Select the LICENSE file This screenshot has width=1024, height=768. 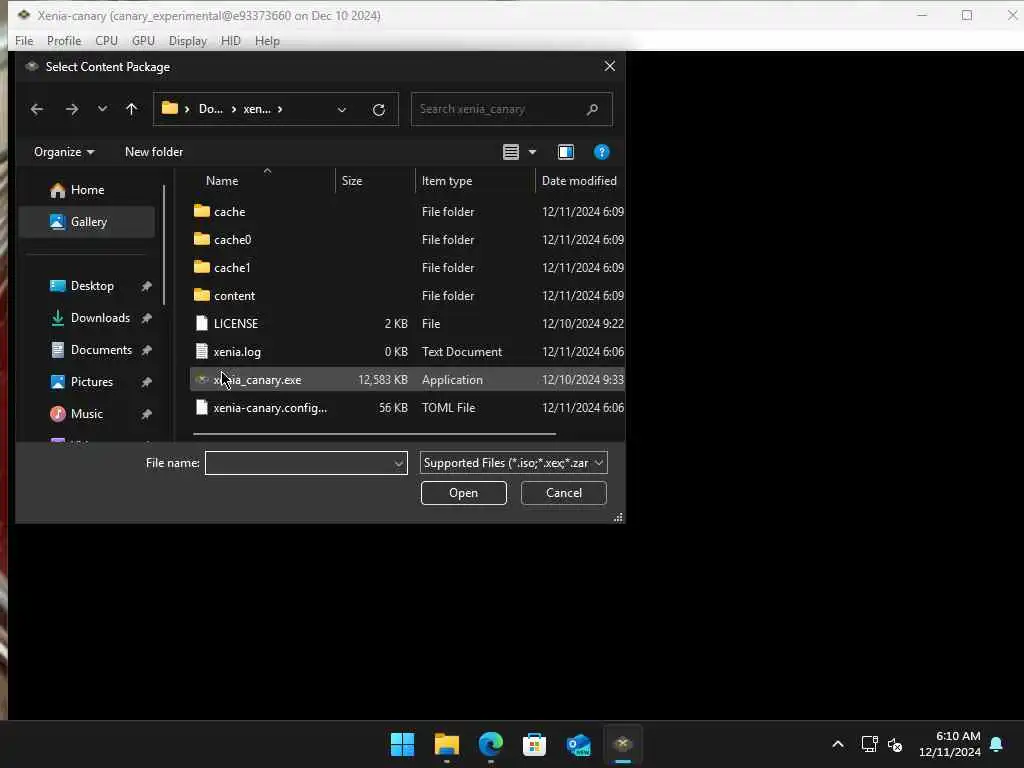click(x=407, y=324)
